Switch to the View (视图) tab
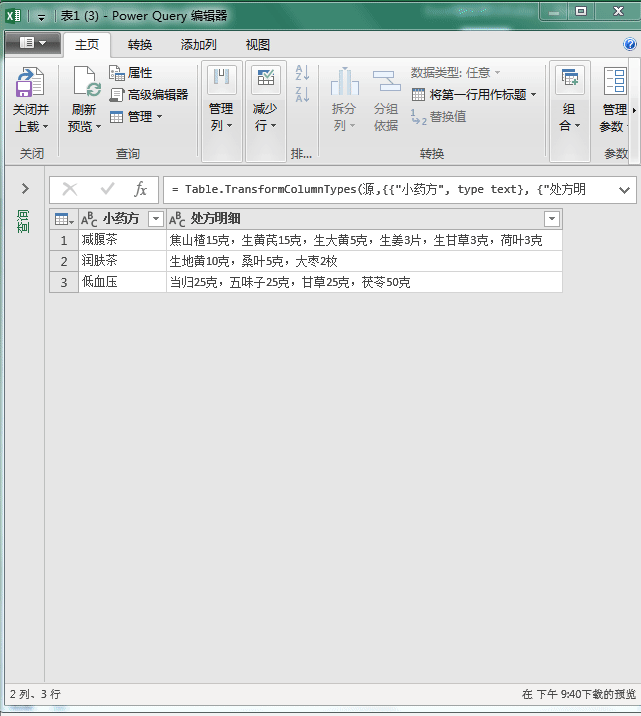The width and height of the screenshot is (641, 716). click(x=257, y=45)
